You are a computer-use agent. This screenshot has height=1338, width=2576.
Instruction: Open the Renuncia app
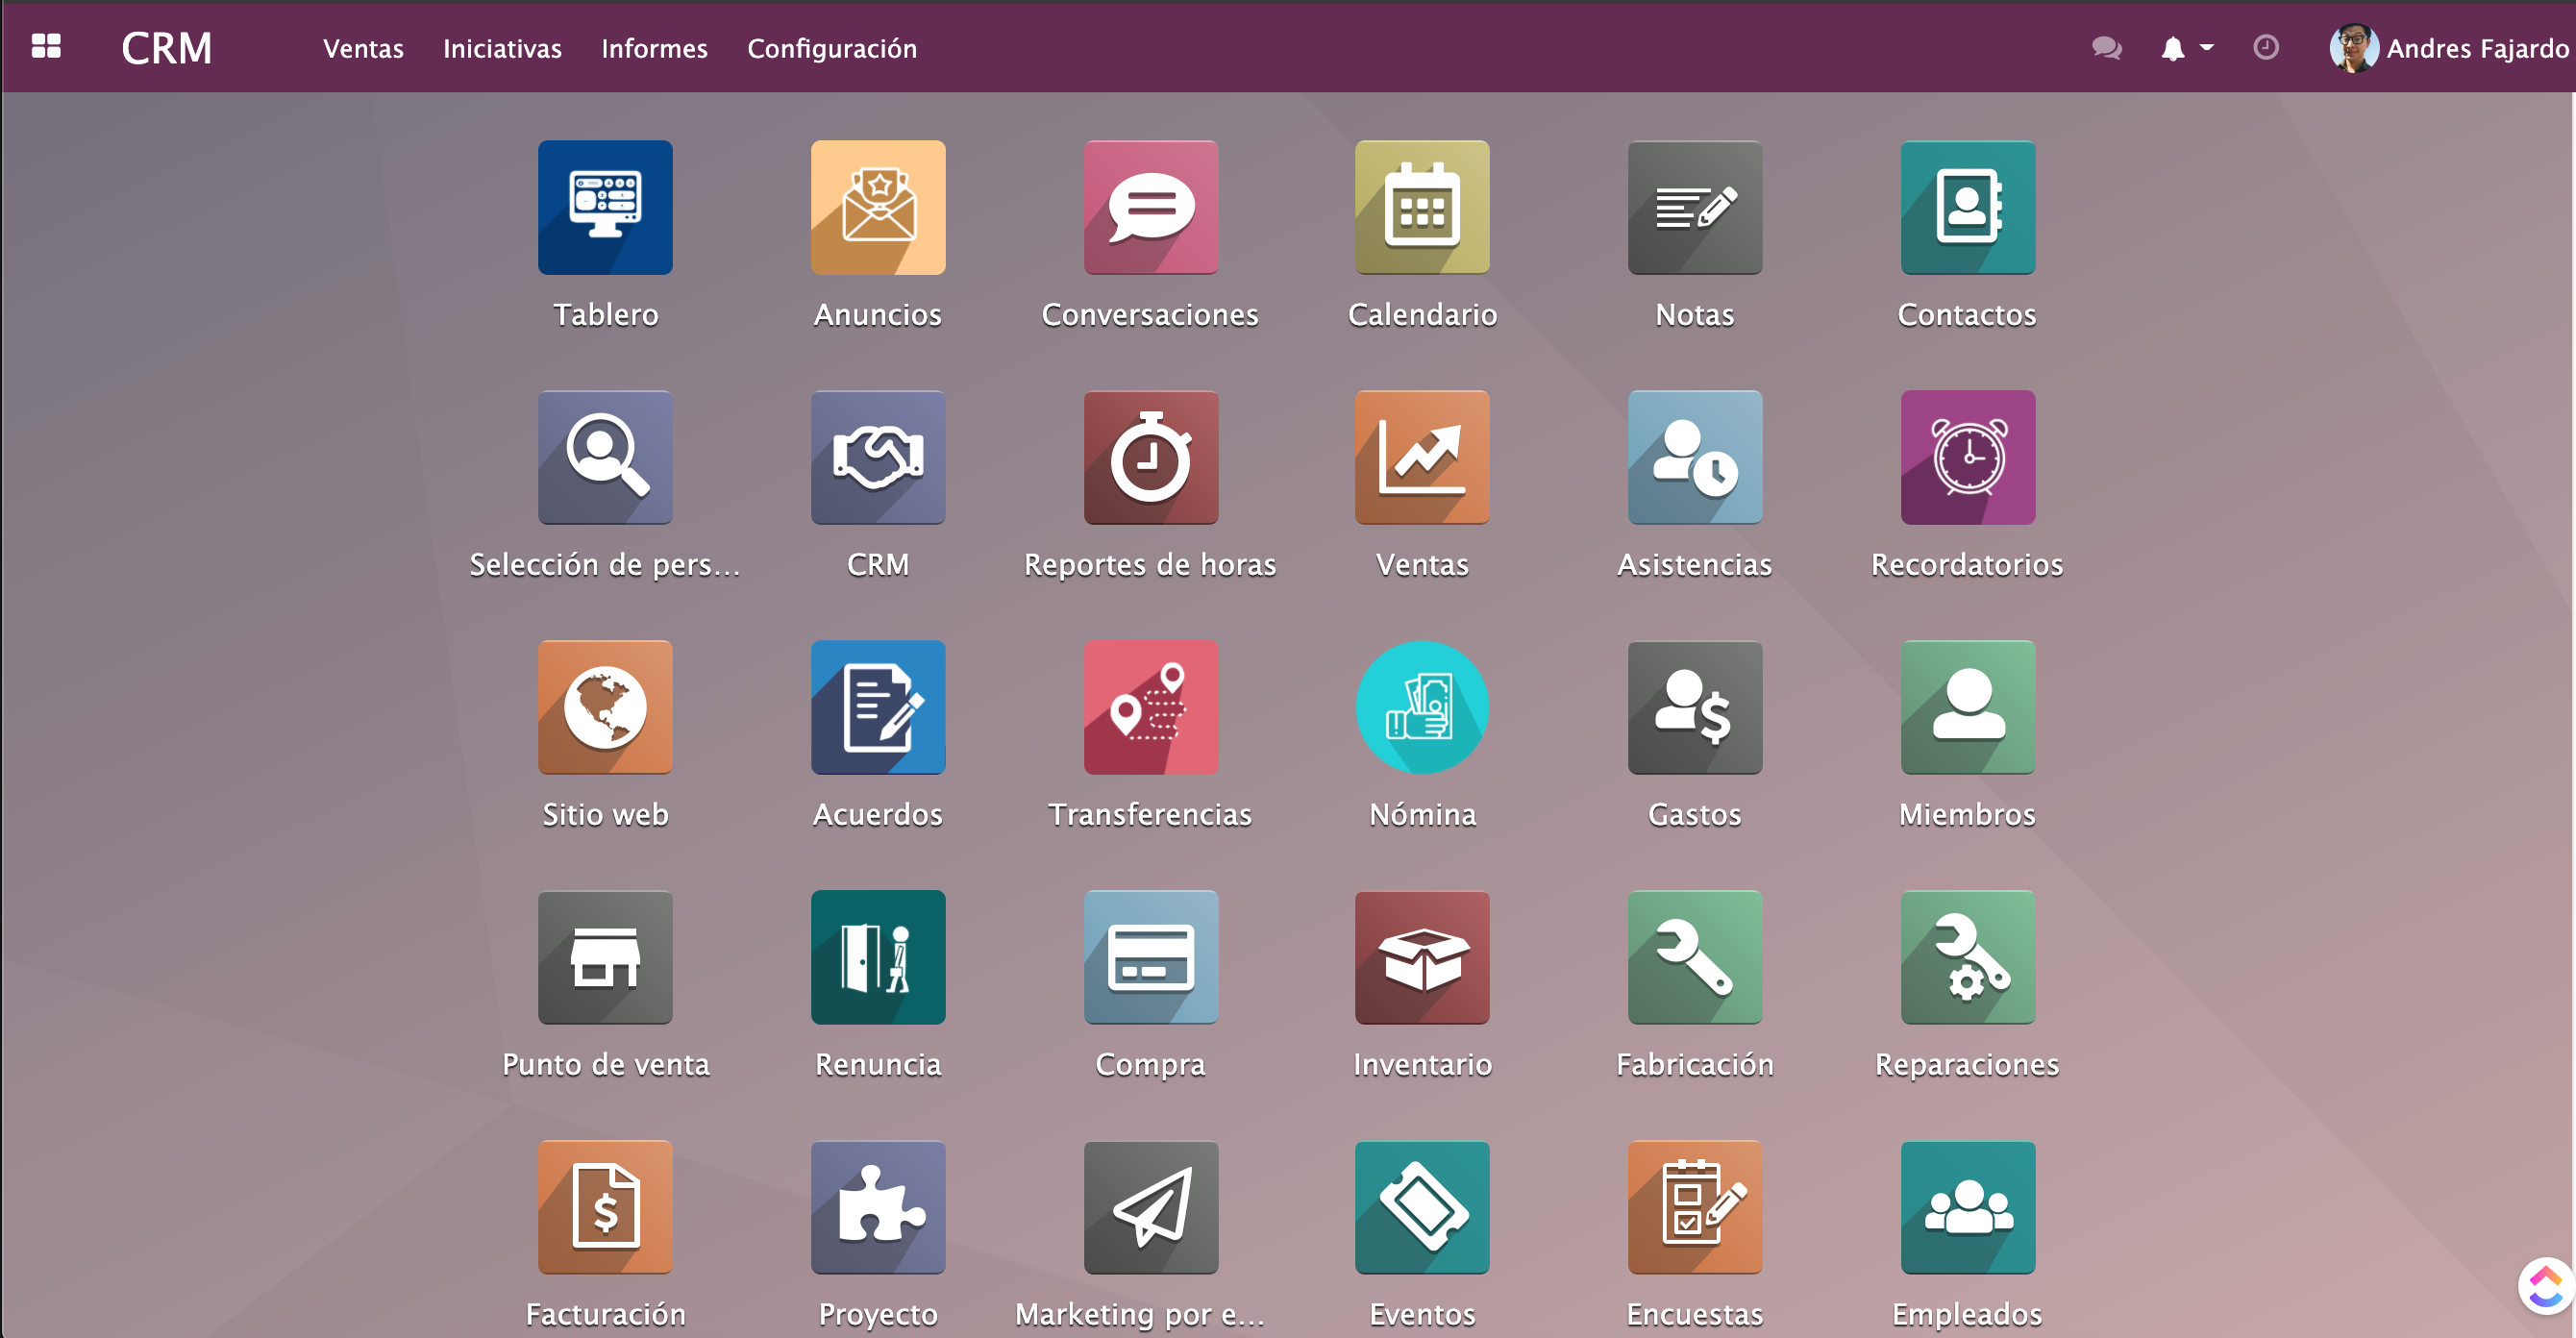coord(878,958)
